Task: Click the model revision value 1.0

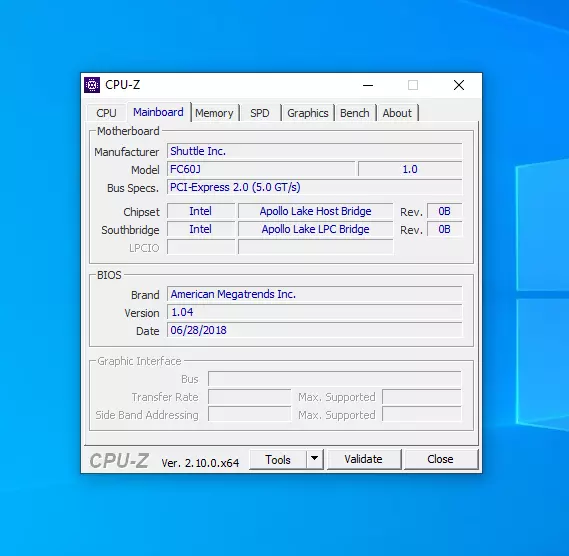Action: click(410, 169)
